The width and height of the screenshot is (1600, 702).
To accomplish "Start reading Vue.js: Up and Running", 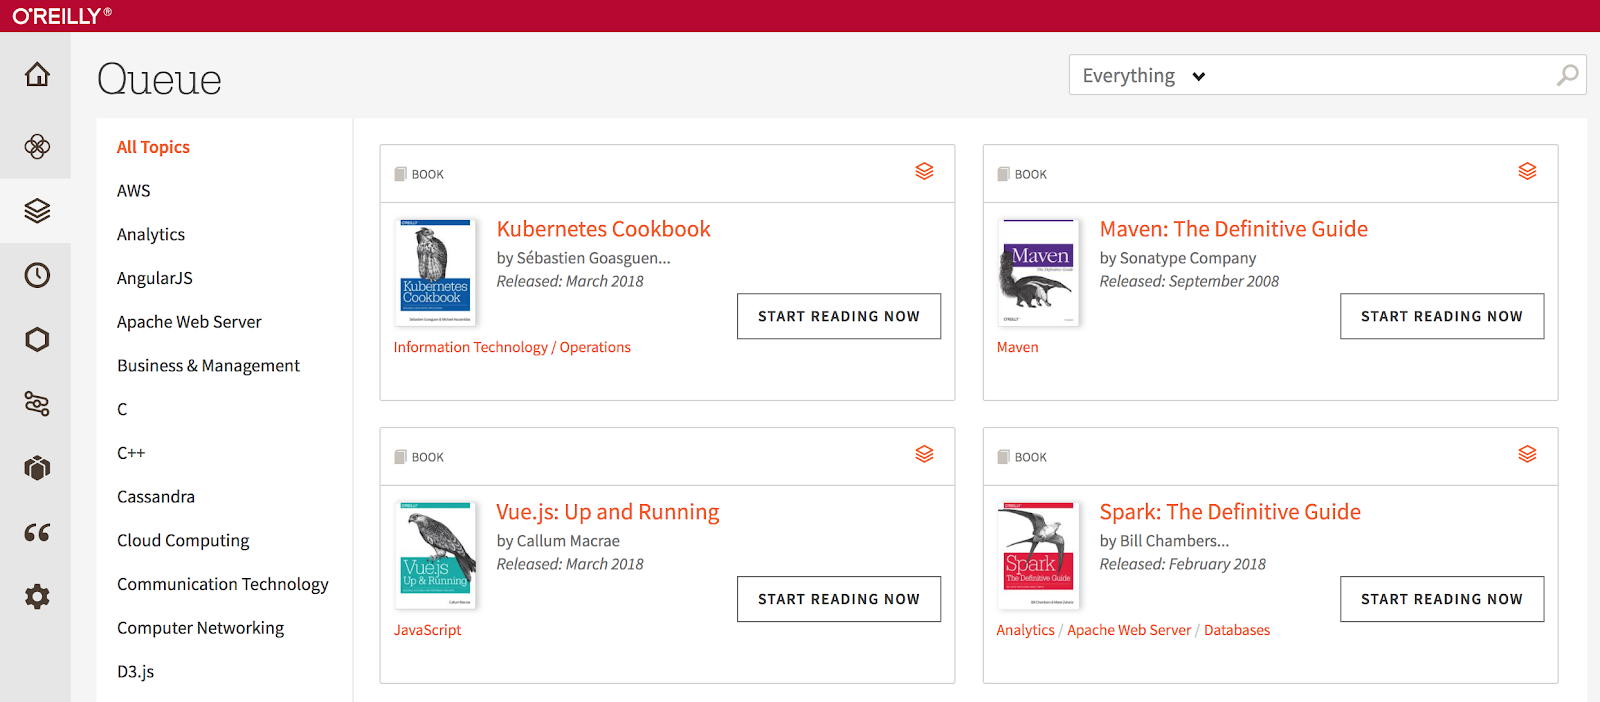I will [x=839, y=599].
